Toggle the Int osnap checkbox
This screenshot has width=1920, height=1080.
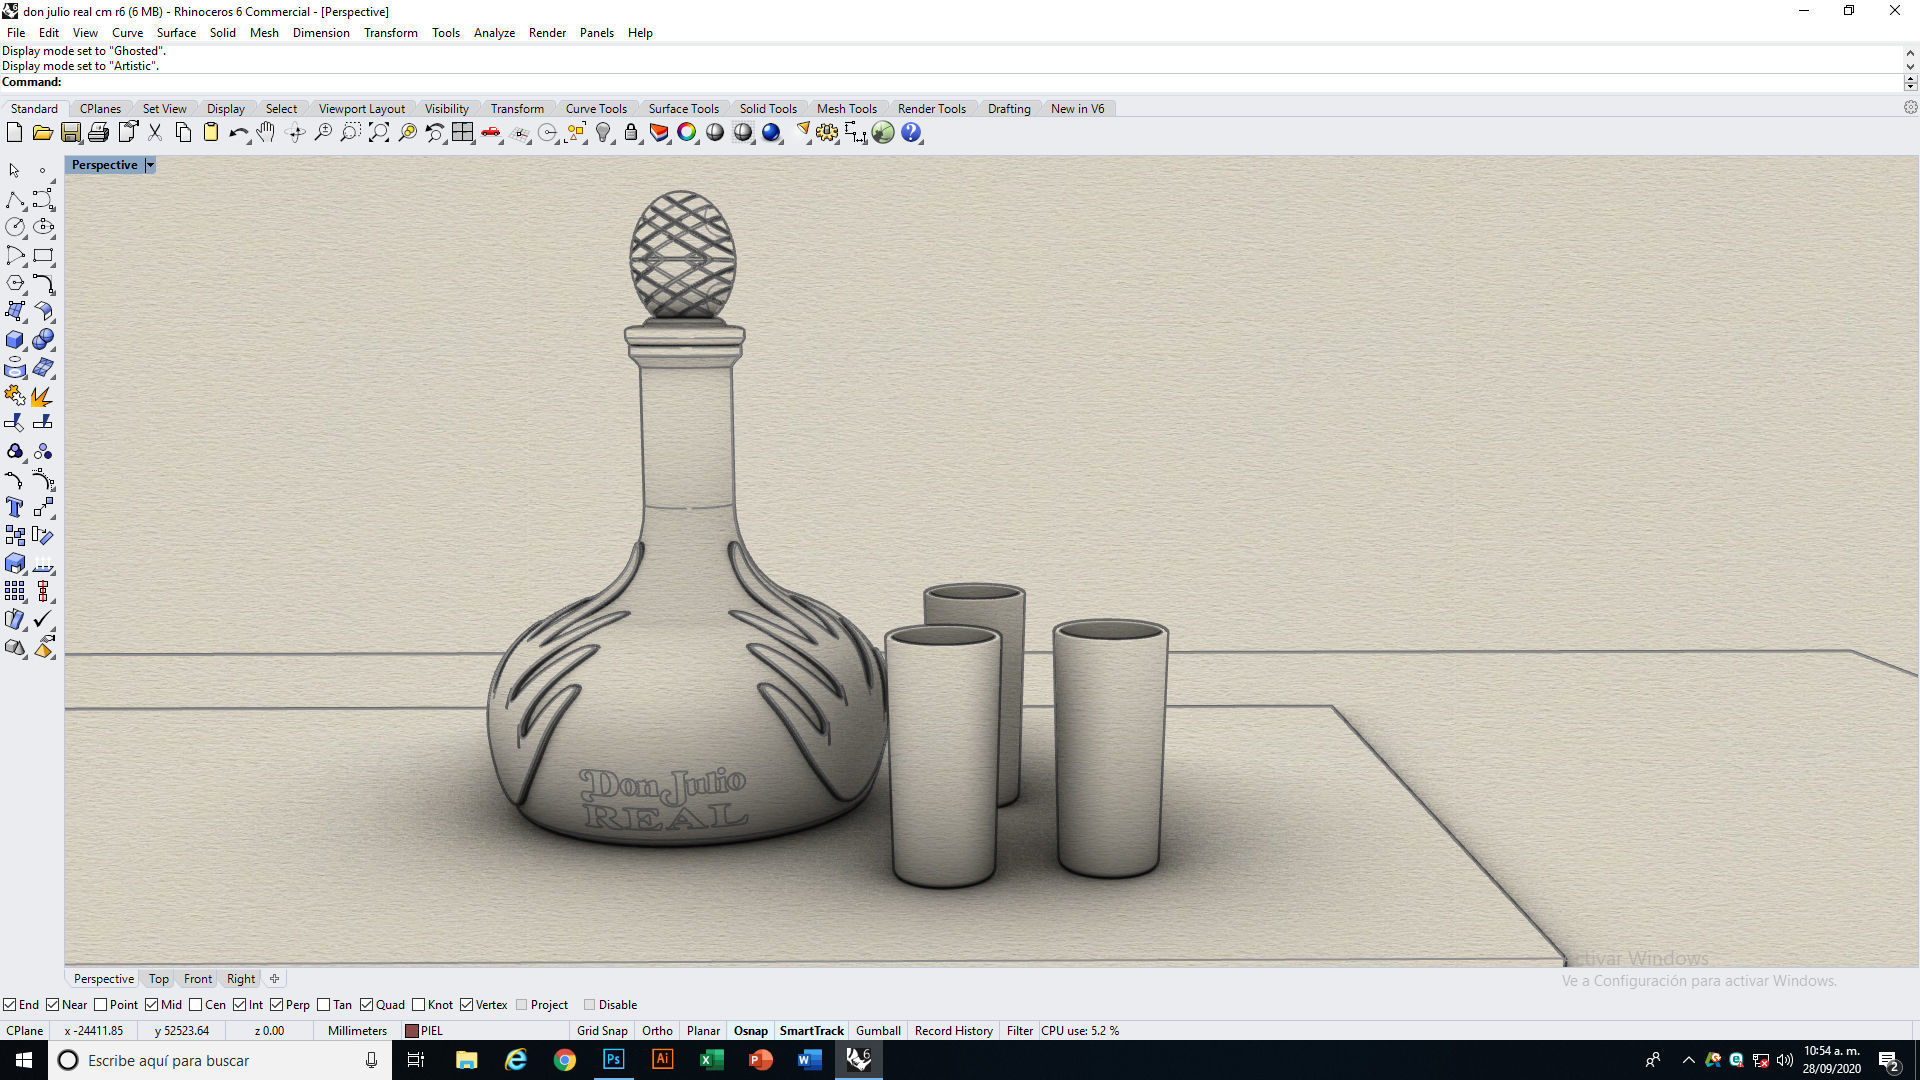pos(240,1005)
